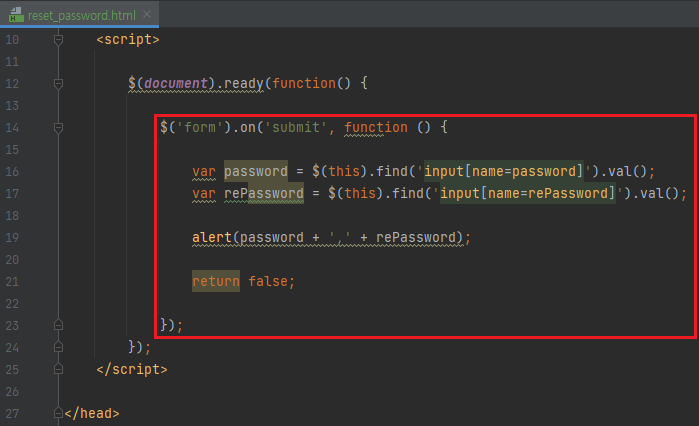The image size is (699, 426).
Task: Click the closing </script> tag
Action: (x=132, y=369)
